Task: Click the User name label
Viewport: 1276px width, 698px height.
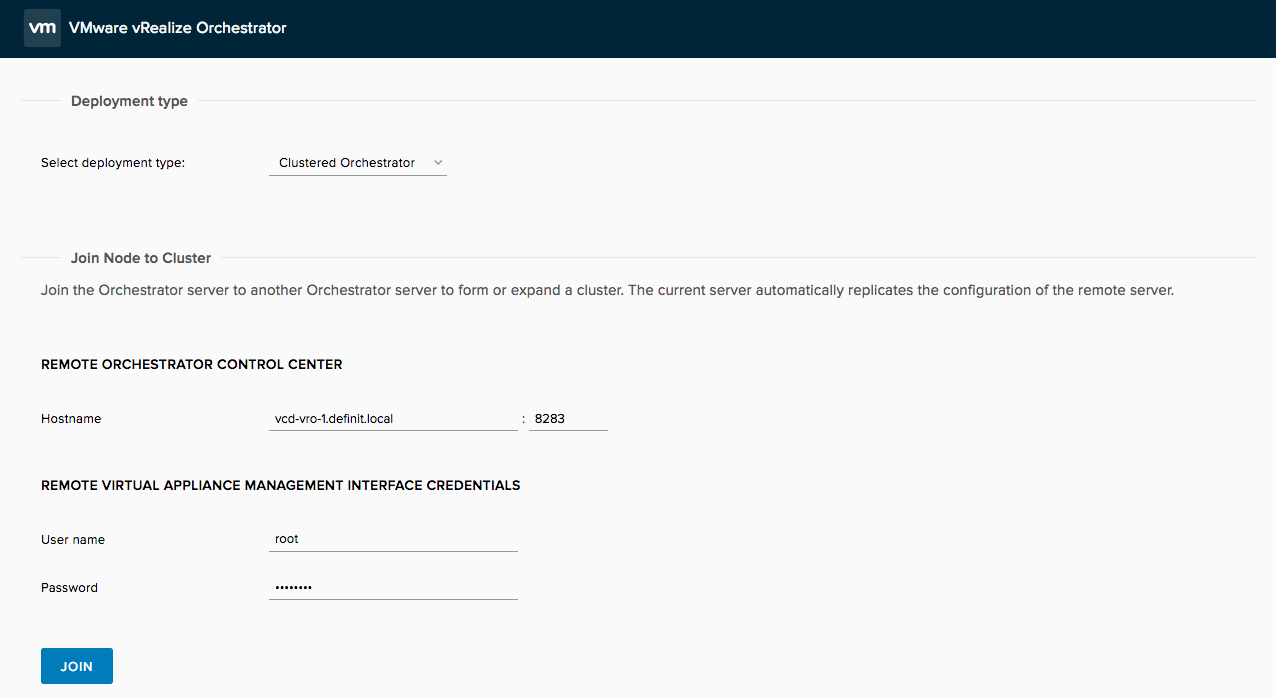Action: 73,540
